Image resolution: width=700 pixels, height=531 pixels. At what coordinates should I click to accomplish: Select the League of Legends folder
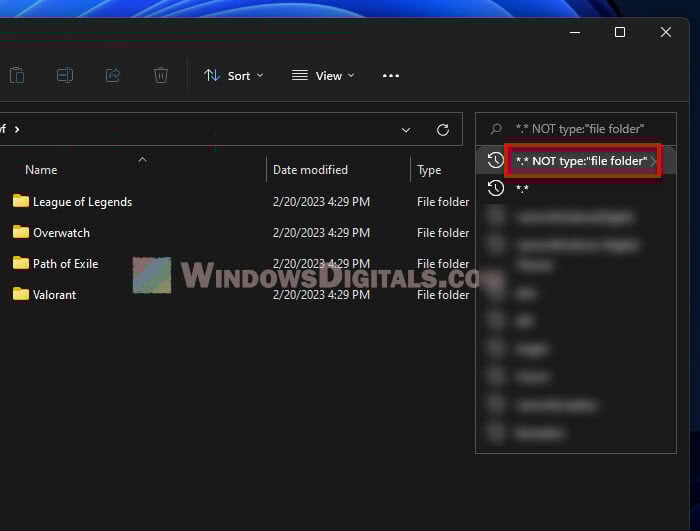point(83,202)
